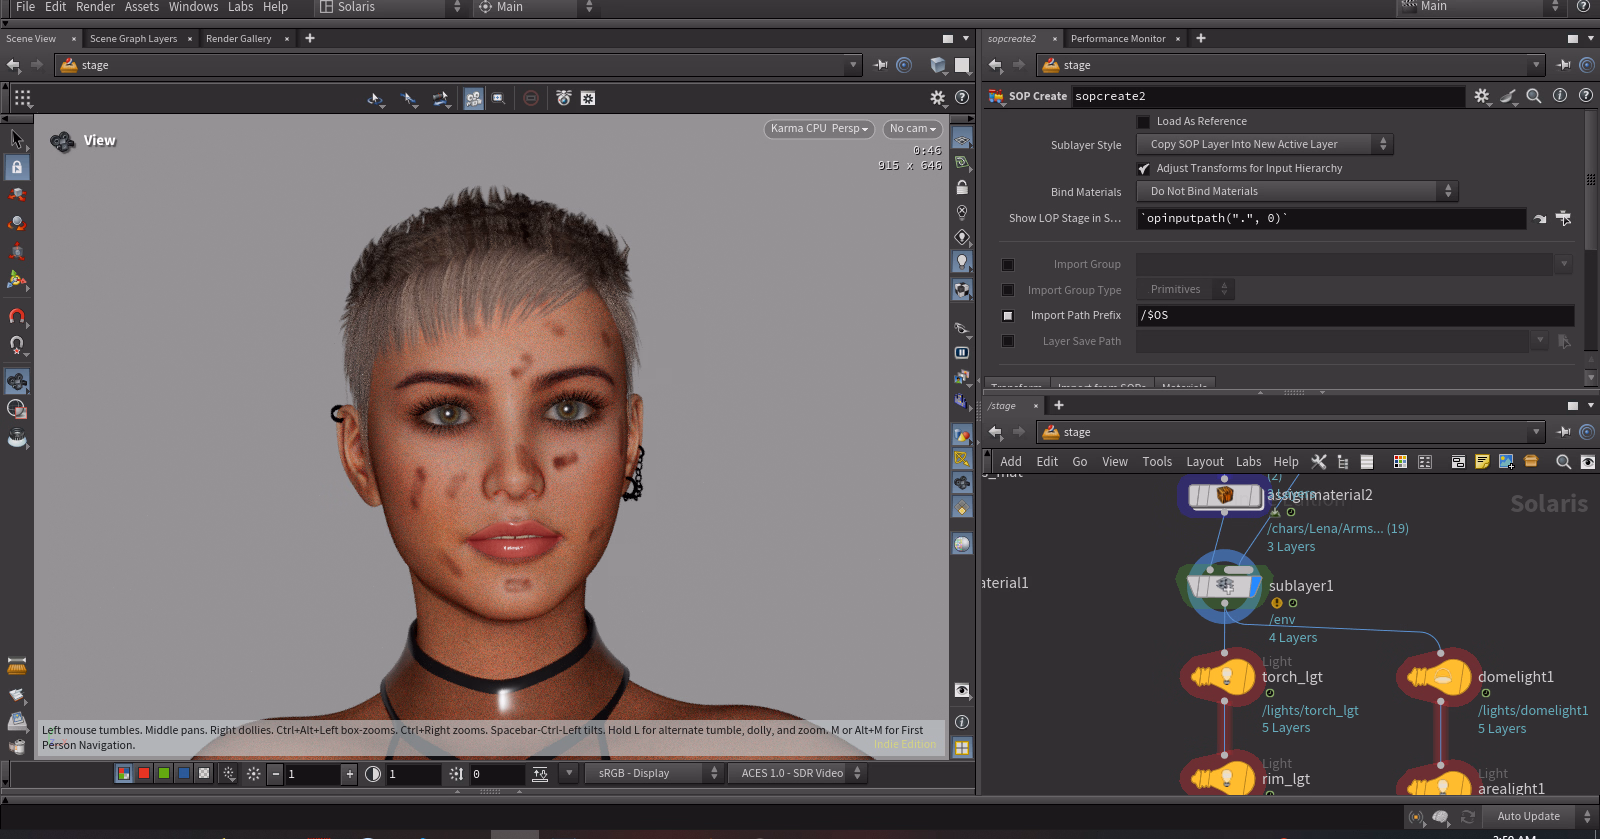Open the Render menu in menu bar
1600x839 pixels.
click(95, 7)
